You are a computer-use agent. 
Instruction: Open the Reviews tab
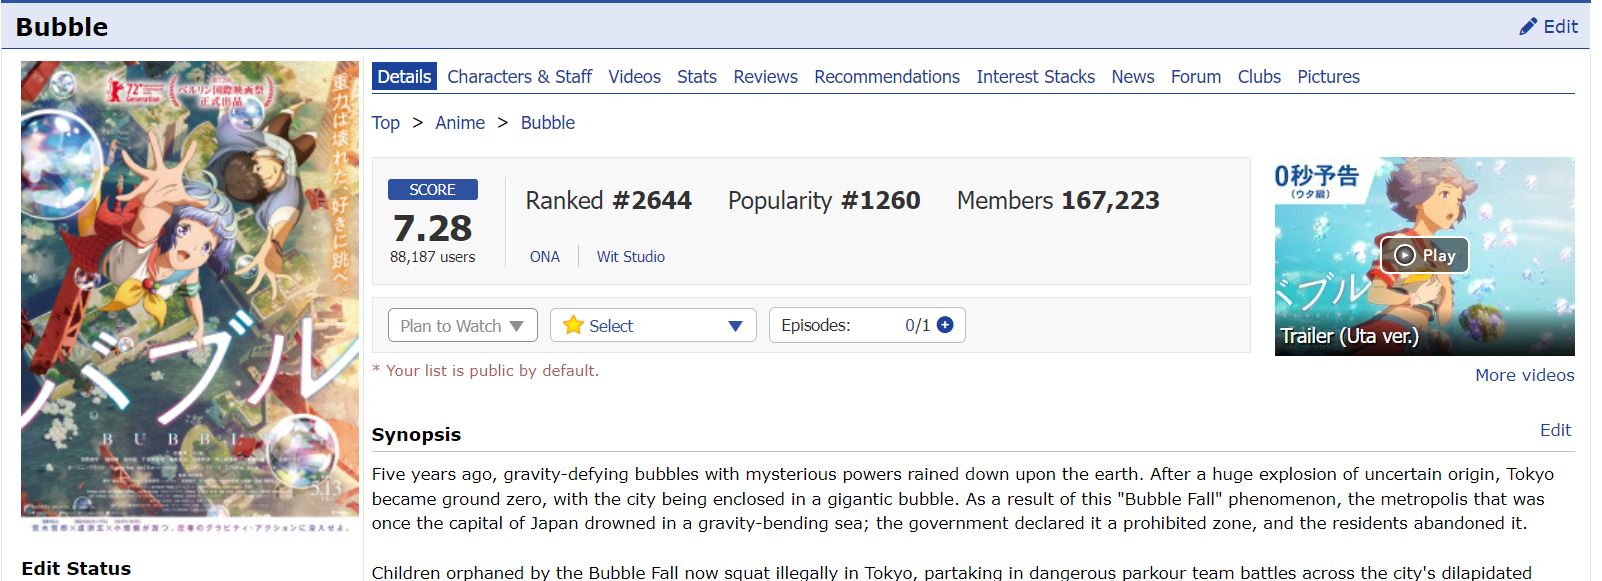[x=765, y=77]
